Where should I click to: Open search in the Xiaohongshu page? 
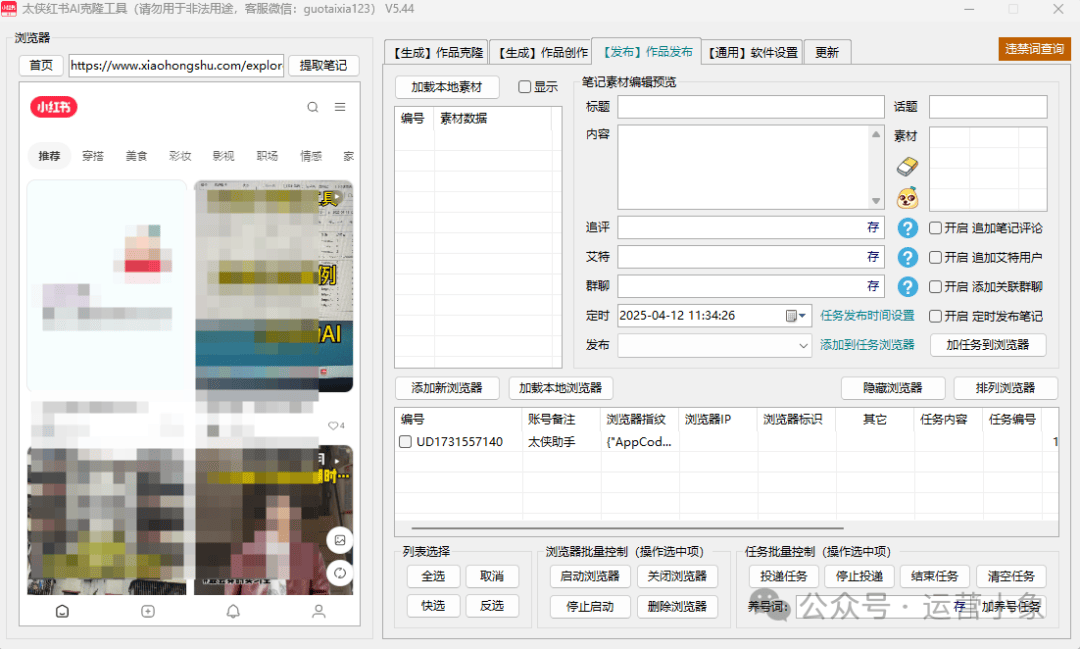point(313,107)
